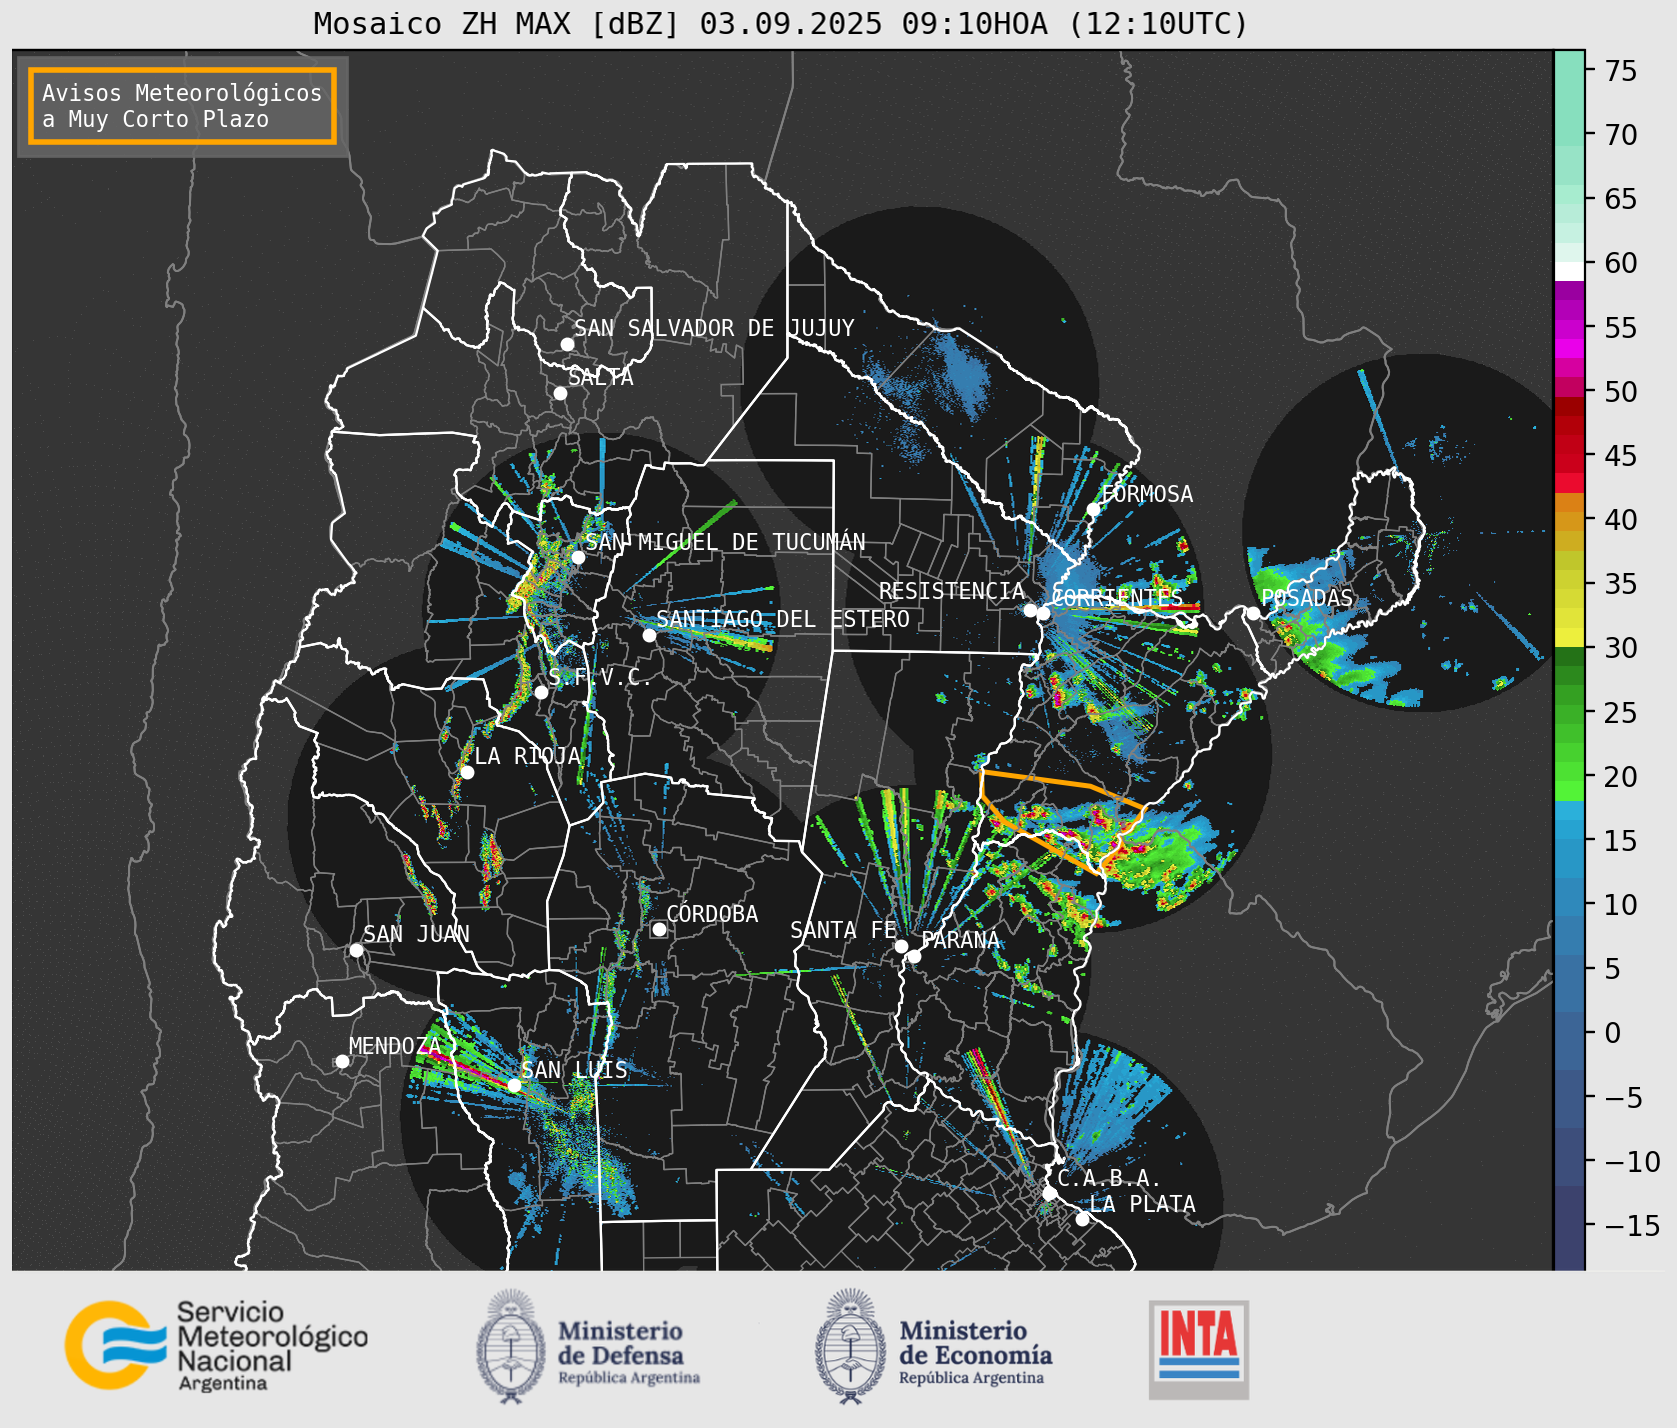Click the Salta city marker dot

pyautogui.click(x=561, y=393)
